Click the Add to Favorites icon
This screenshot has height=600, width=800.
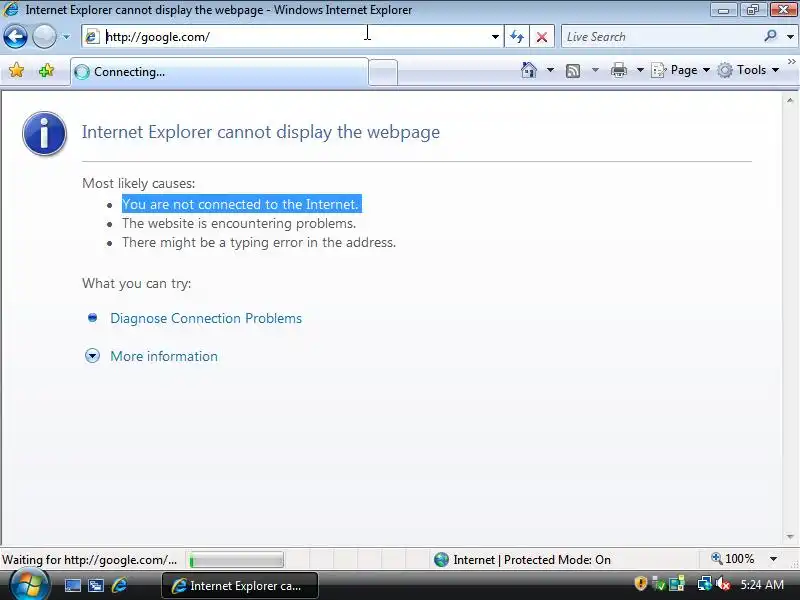[46, 70]
